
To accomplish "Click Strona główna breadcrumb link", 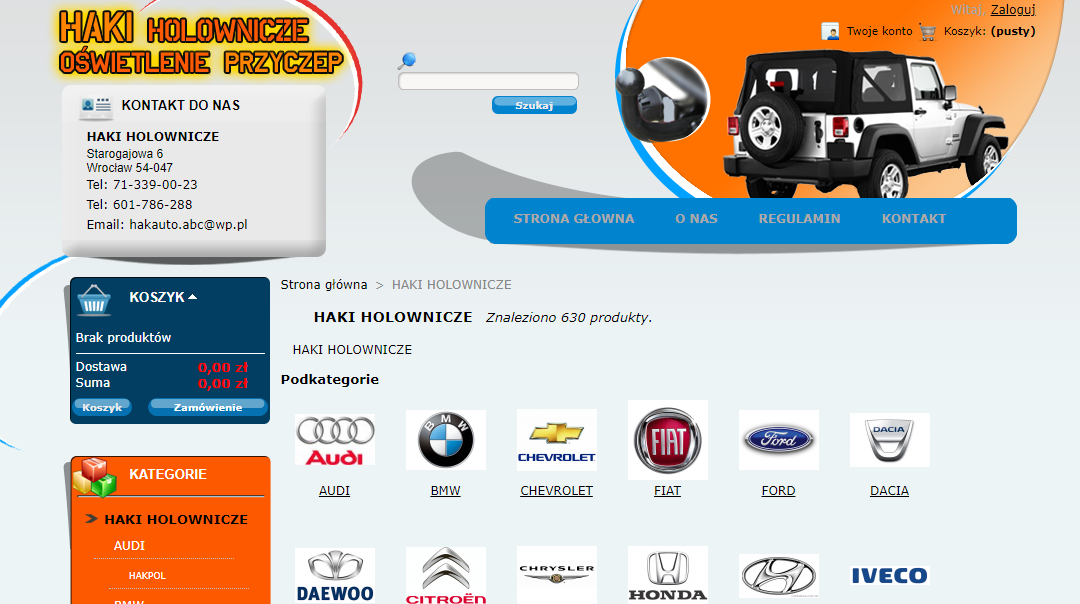I will pyautogui.click(x=324, y=284).
